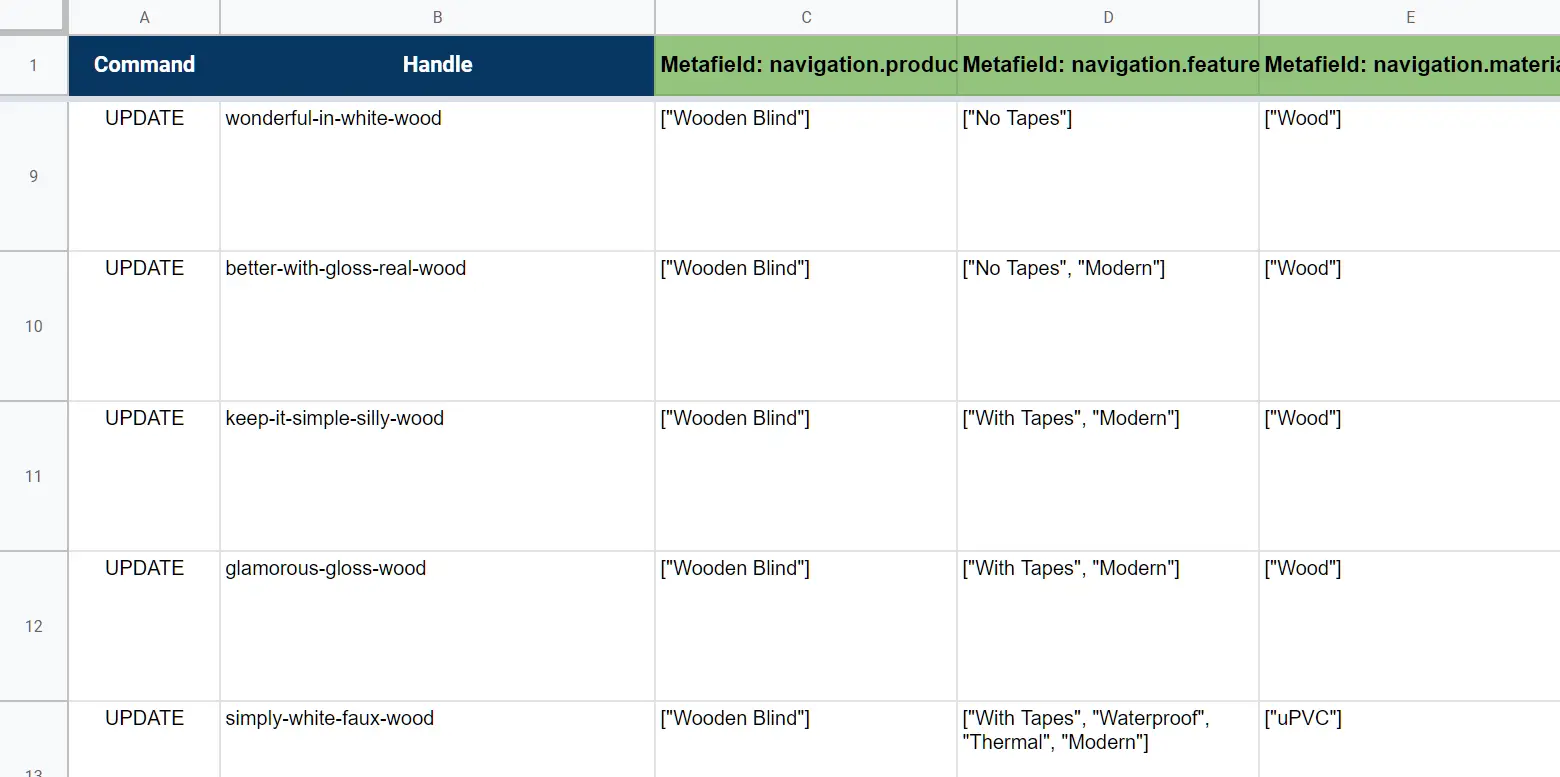1560x777 pixels.
Task: Select row number 11
Action: [33, 475]
